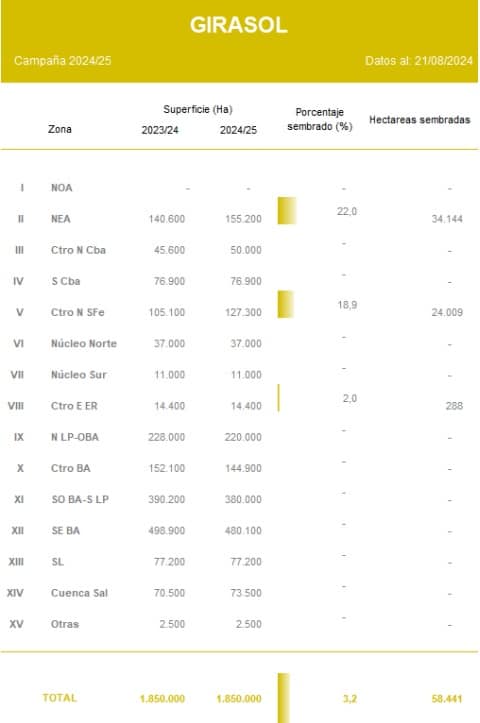Select the Cuenca Sal row label
The width and height of the screenshot is (480, 723).
click(79, 593)
